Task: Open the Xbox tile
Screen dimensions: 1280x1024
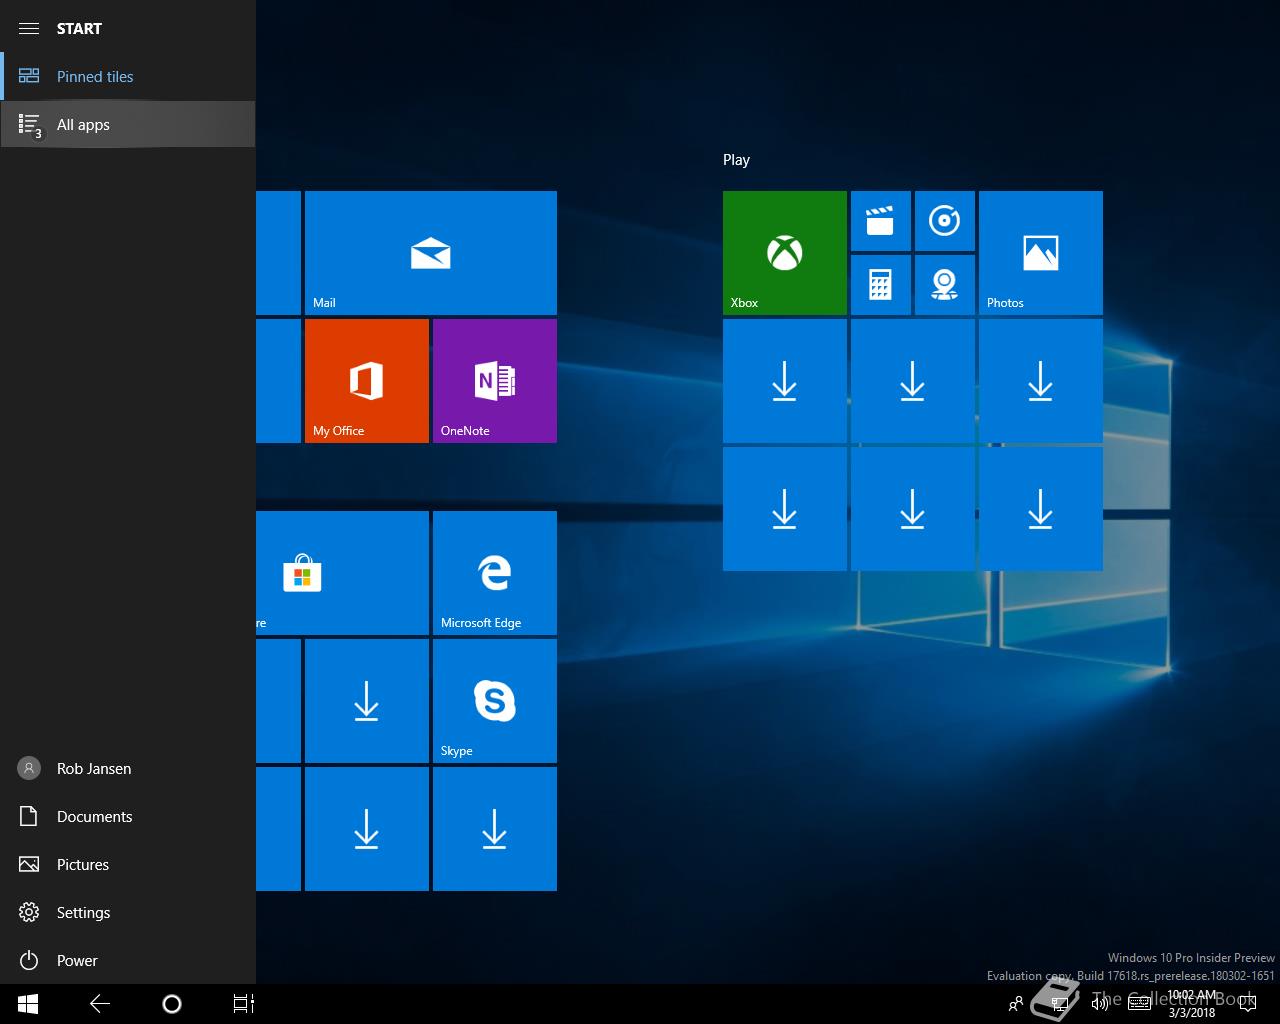Action: (x=785, y=253)
